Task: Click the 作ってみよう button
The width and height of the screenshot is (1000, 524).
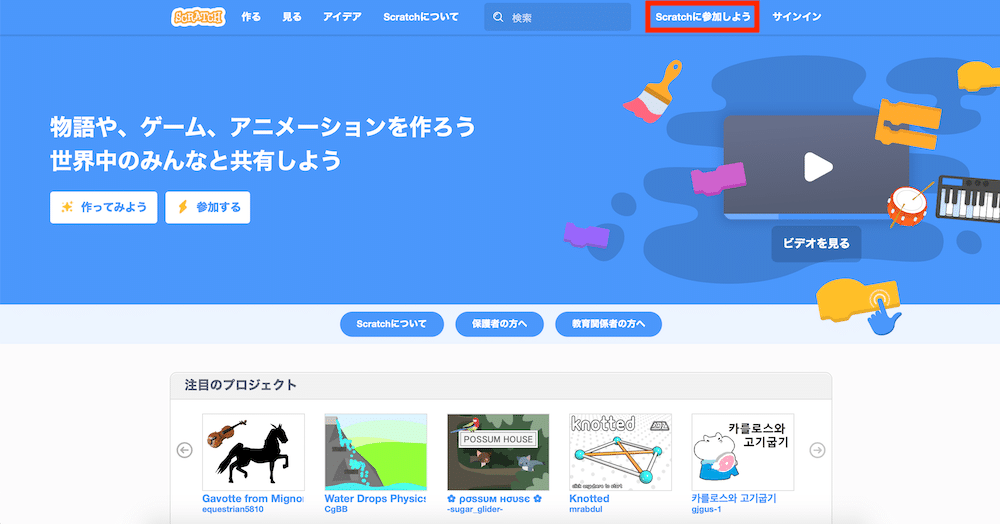Action: pos(104,207)
